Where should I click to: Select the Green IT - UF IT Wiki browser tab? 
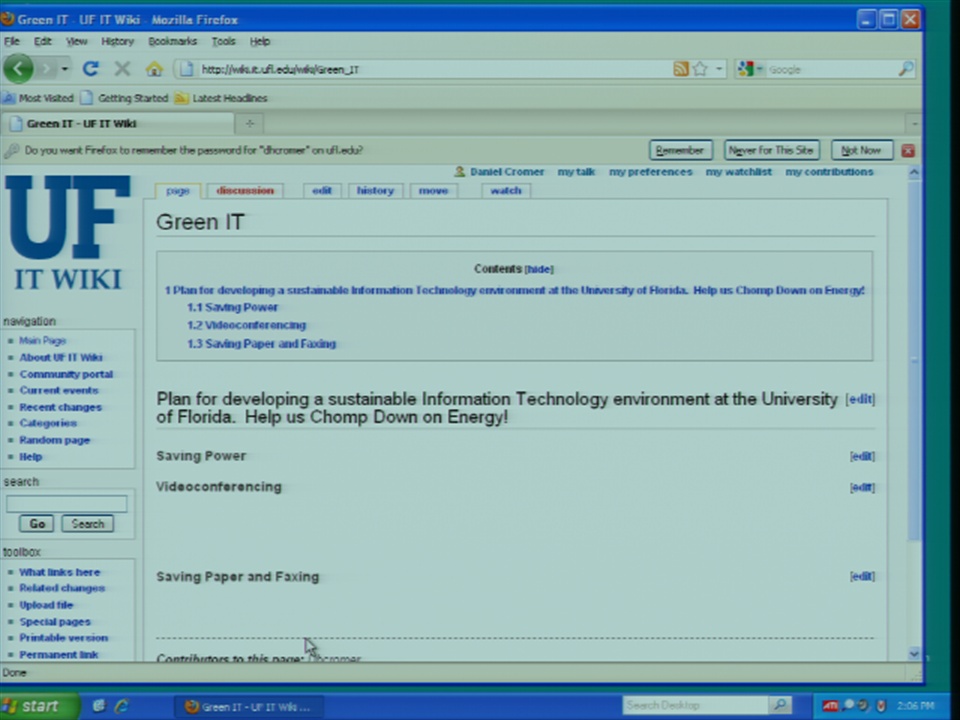coord(118,124)
